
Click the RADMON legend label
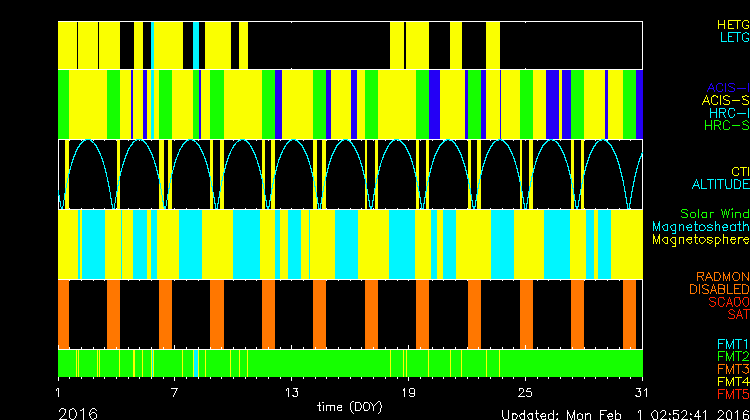(x=722, y=276)
